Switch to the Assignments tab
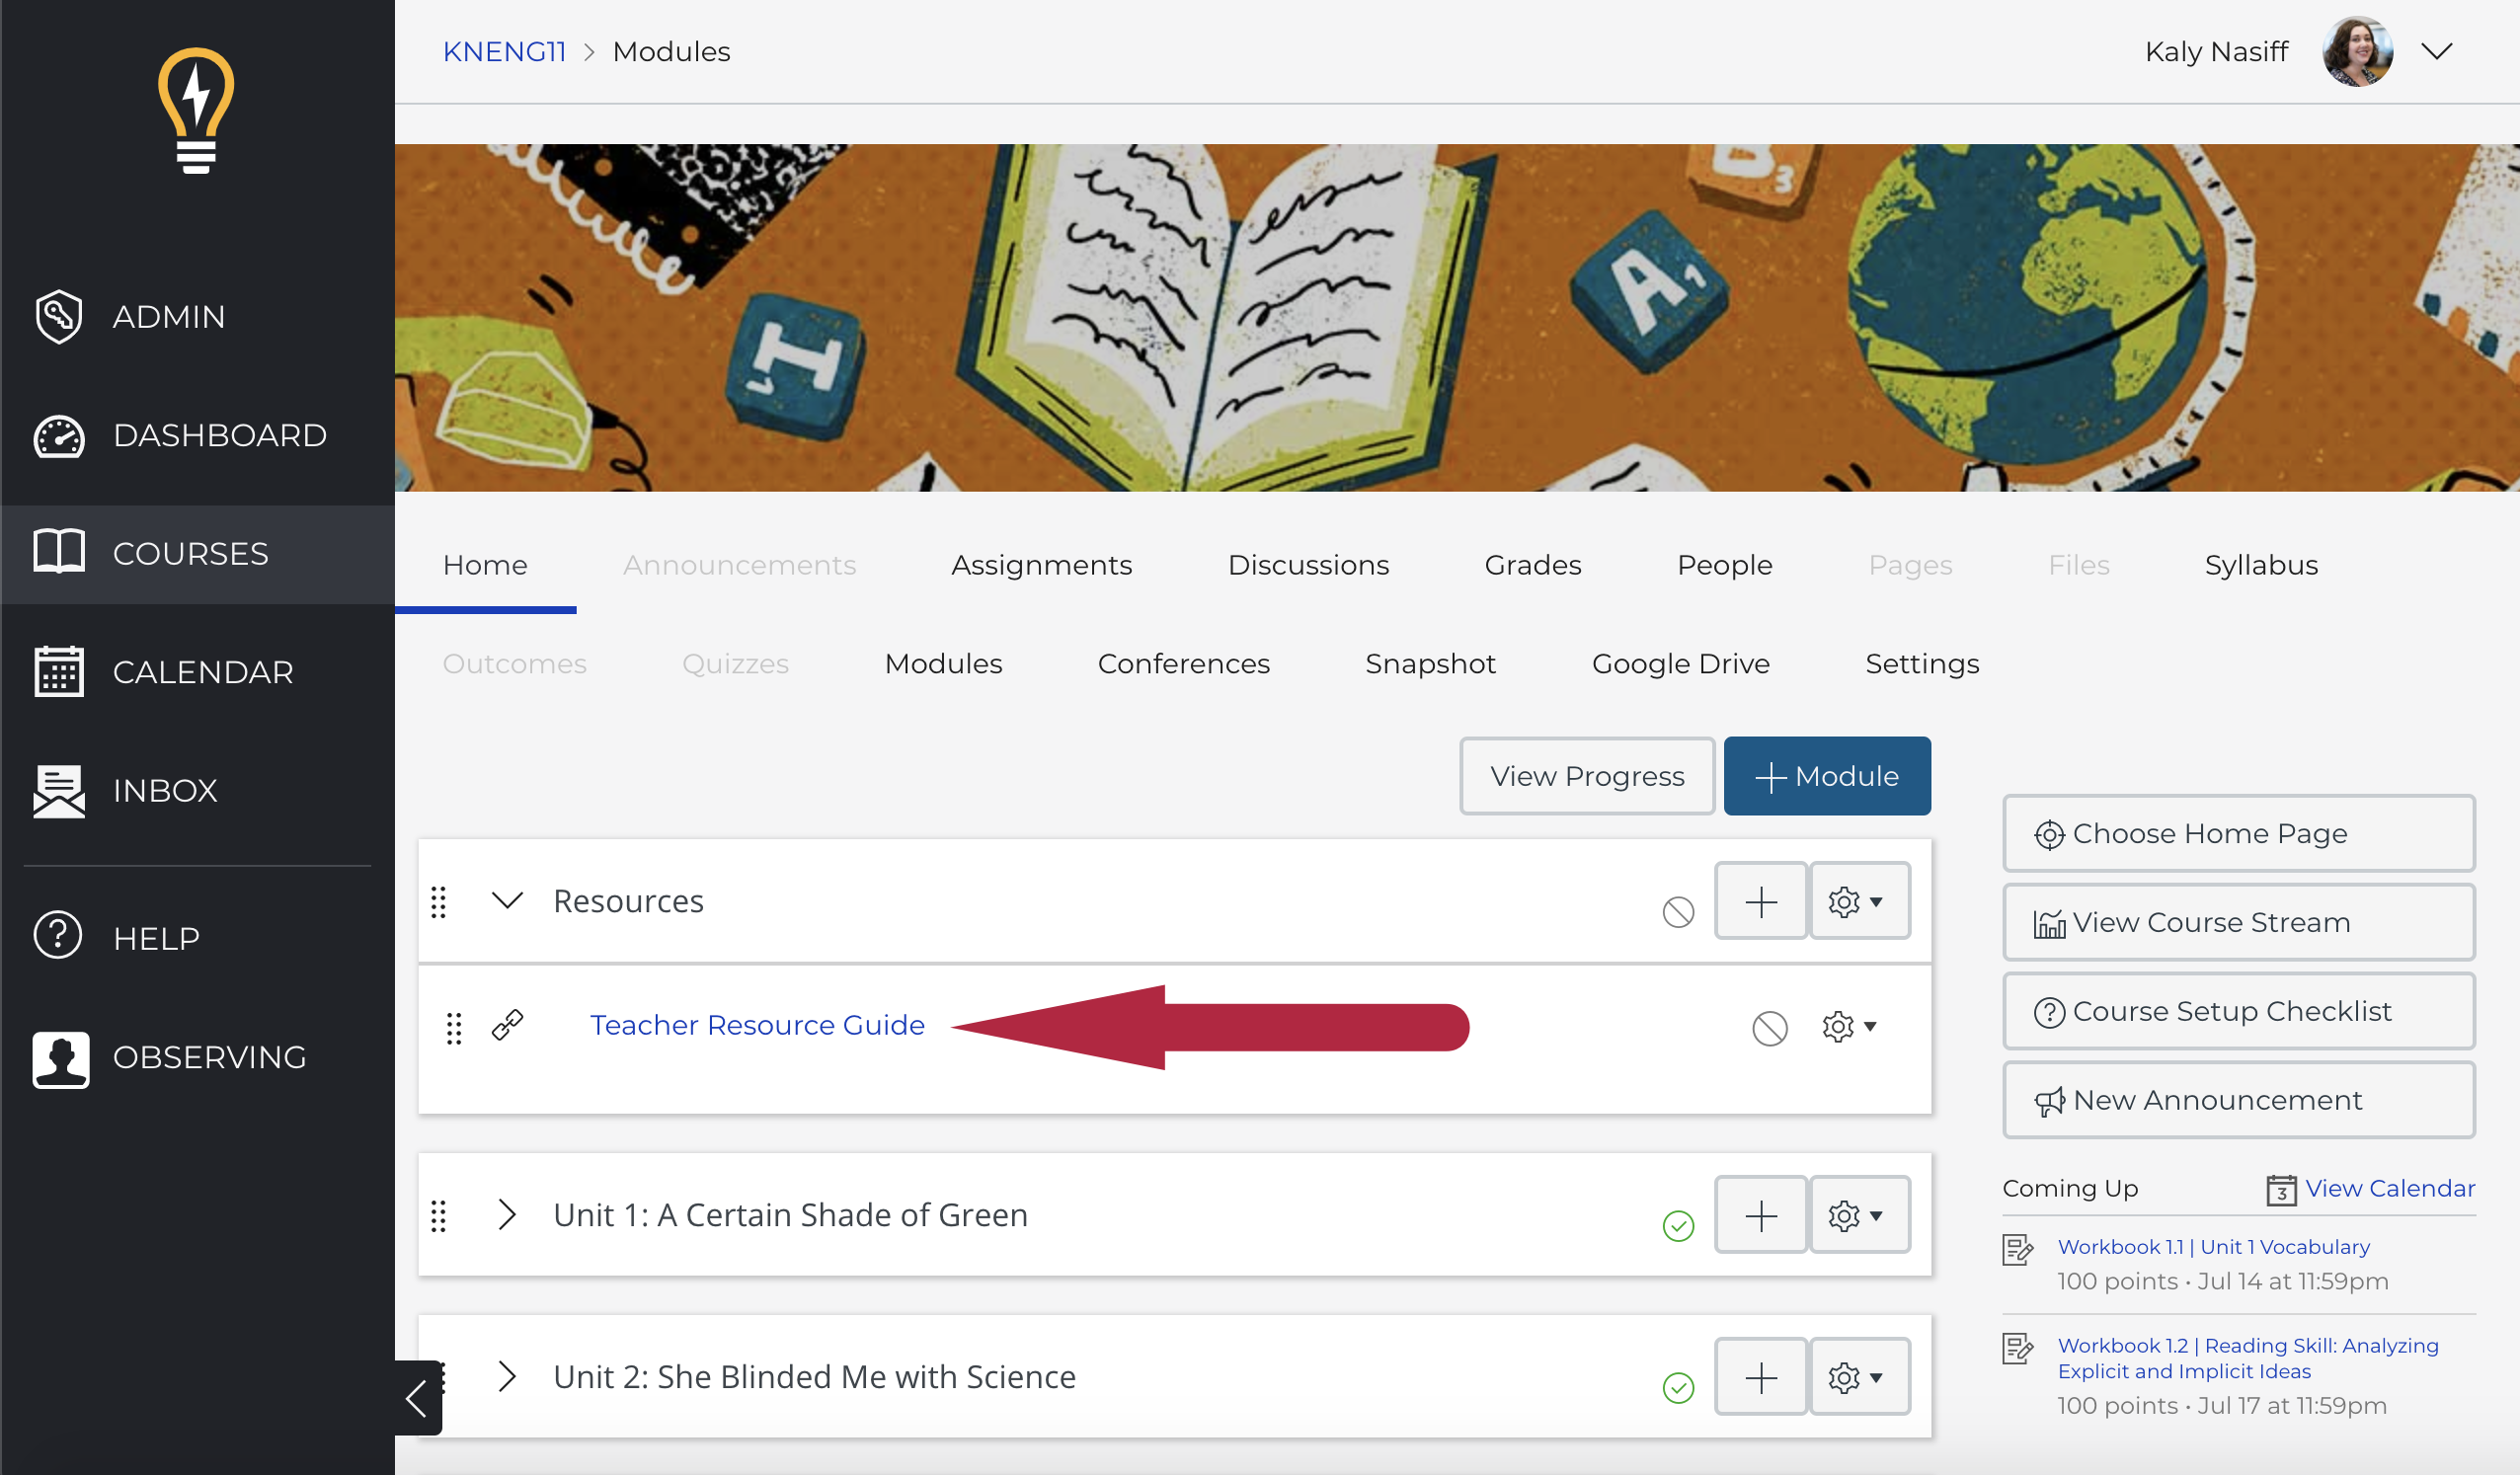Viewport: 2520px width, 1475px height. 1041,565
